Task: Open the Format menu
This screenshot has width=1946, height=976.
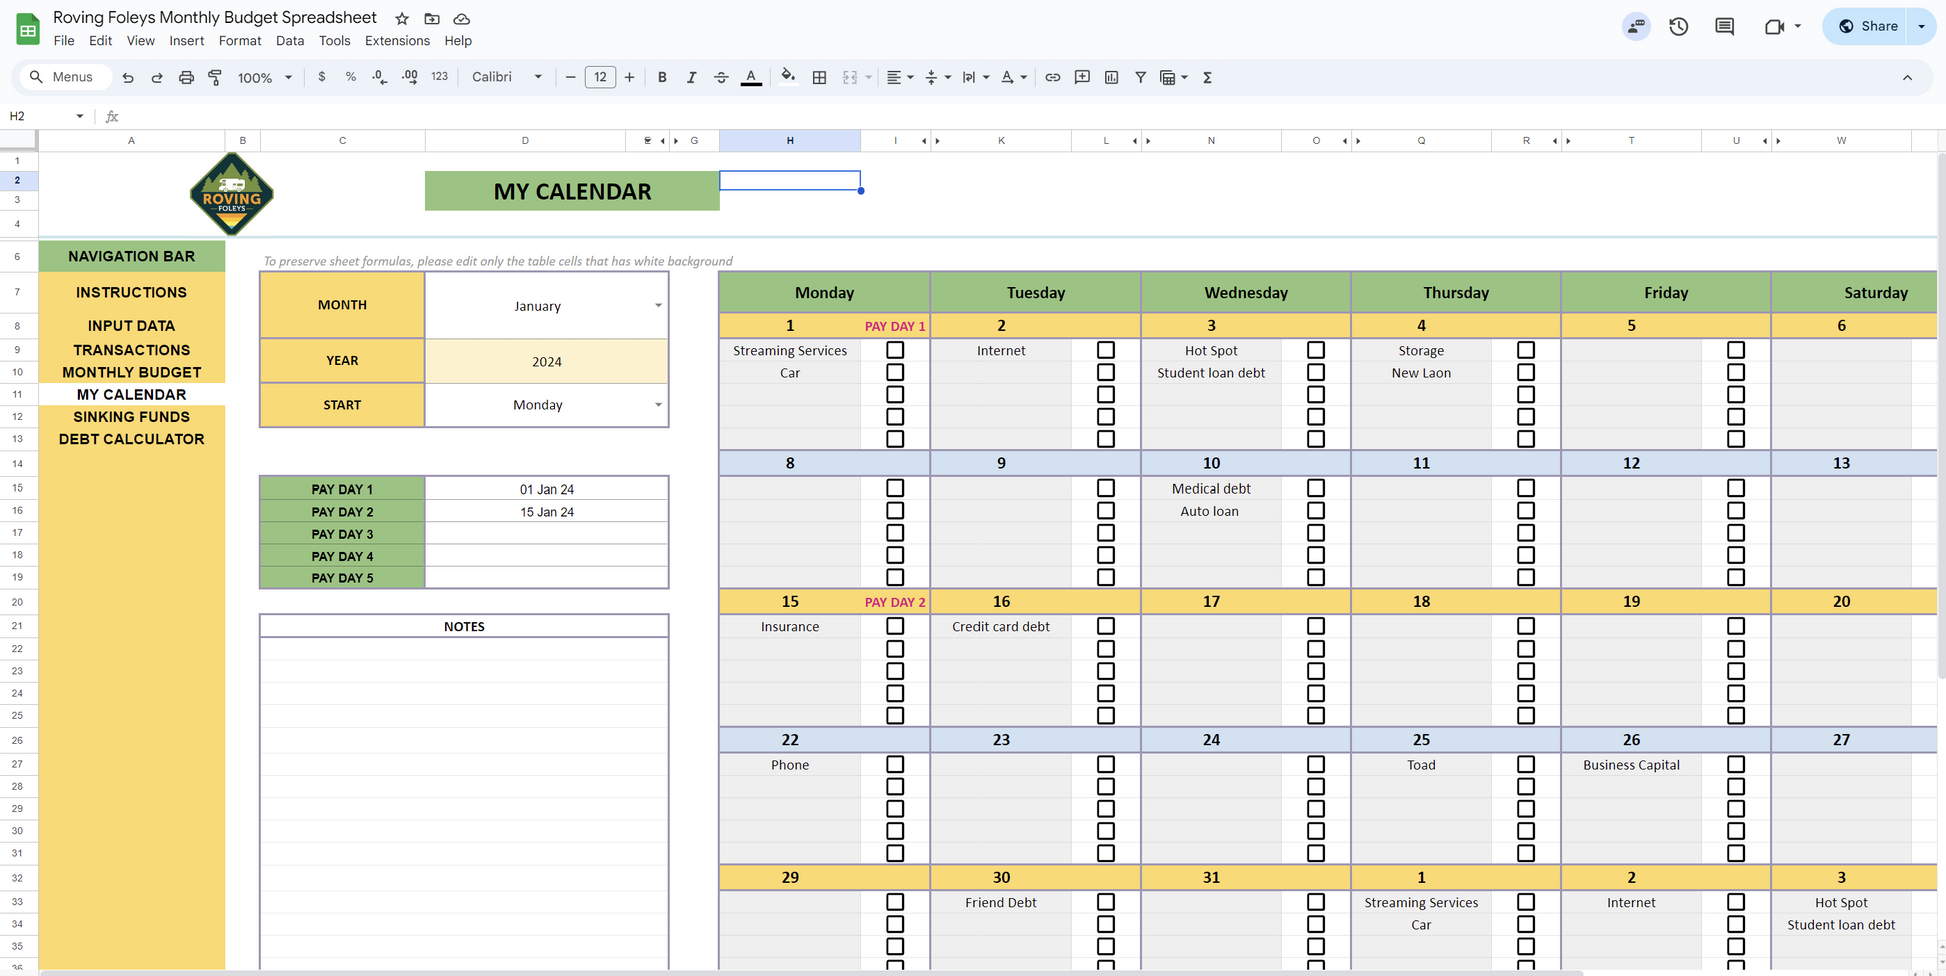Action: coord(239,41)
